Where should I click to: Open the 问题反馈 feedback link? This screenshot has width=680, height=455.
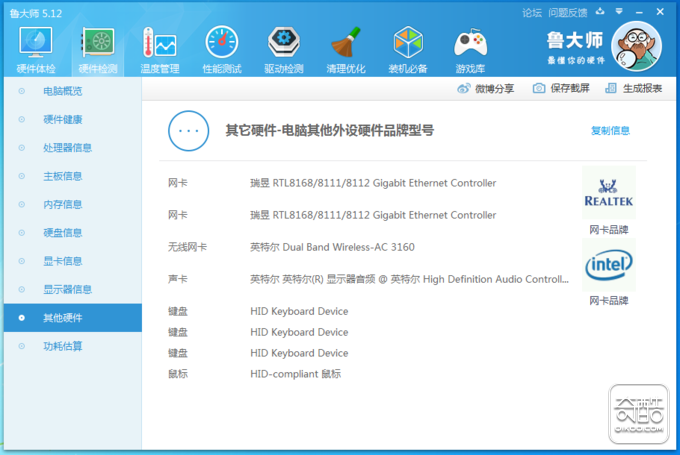[567, 13]
